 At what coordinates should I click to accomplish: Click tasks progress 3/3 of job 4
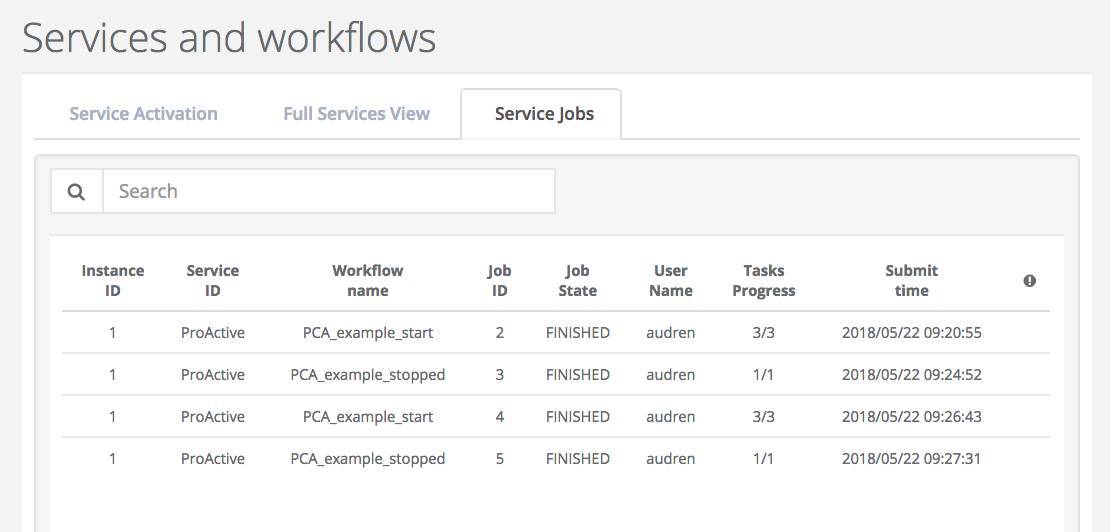[764, 417]
